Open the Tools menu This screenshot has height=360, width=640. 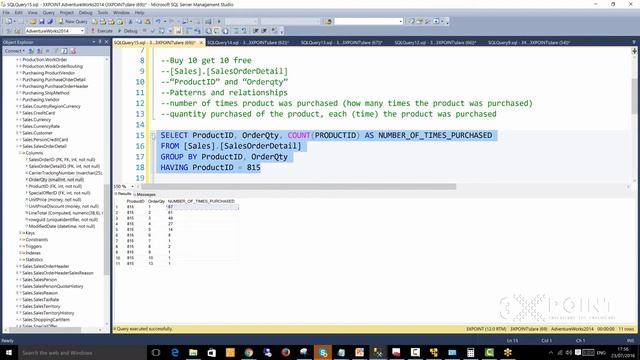point(103,13)
